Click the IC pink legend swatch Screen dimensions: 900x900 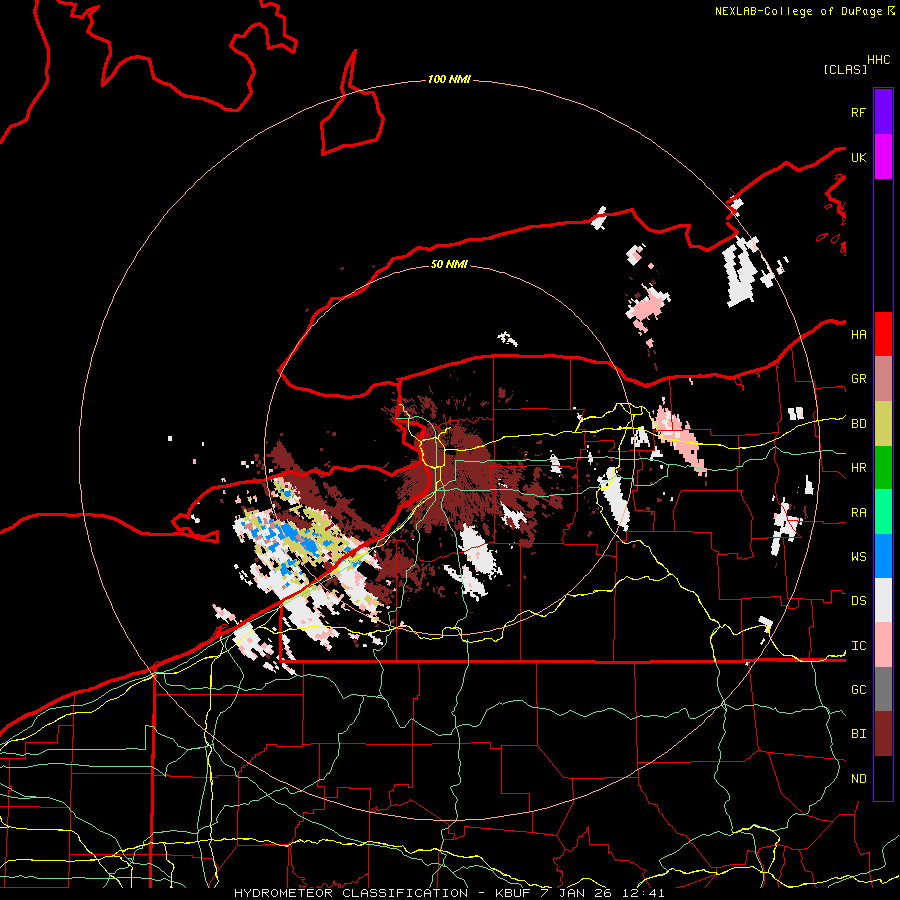click(883, 645)
